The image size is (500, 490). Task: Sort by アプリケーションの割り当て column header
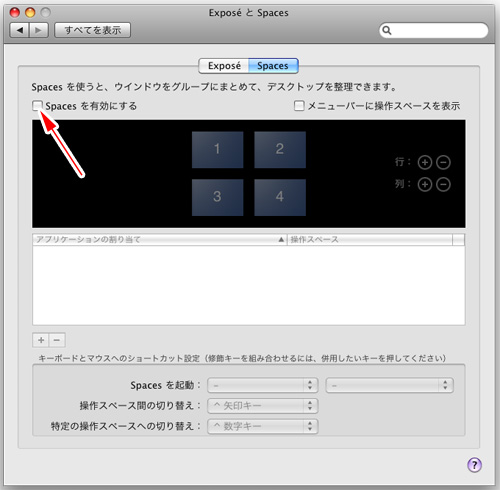160,239
